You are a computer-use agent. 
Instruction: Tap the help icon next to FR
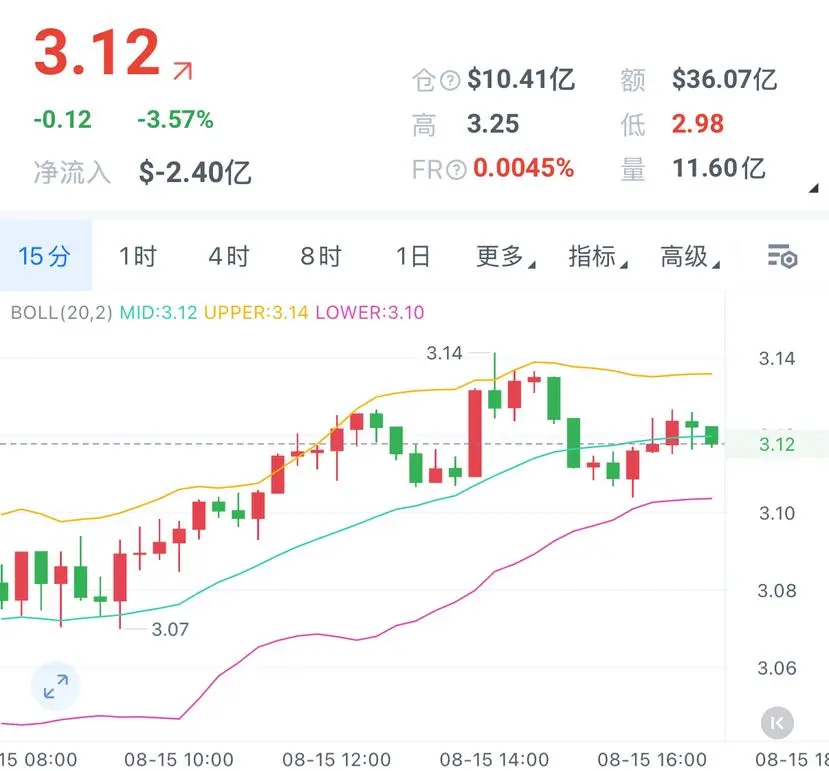tap(456, 170)
